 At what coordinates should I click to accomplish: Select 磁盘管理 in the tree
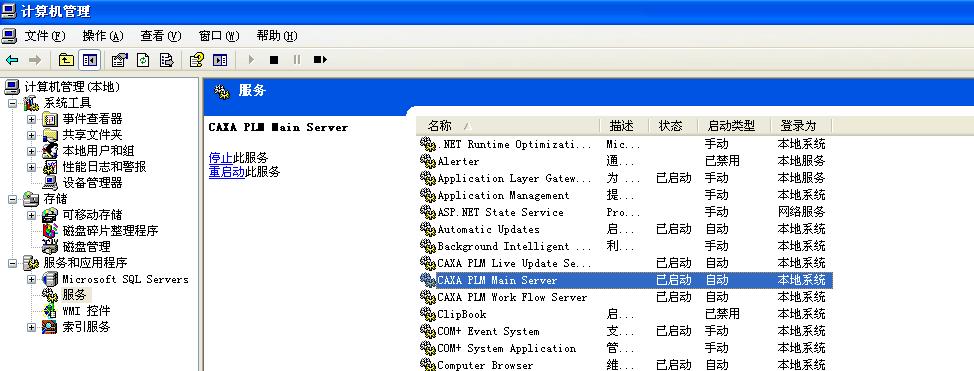pyautogui.click(x=86, y=247)
